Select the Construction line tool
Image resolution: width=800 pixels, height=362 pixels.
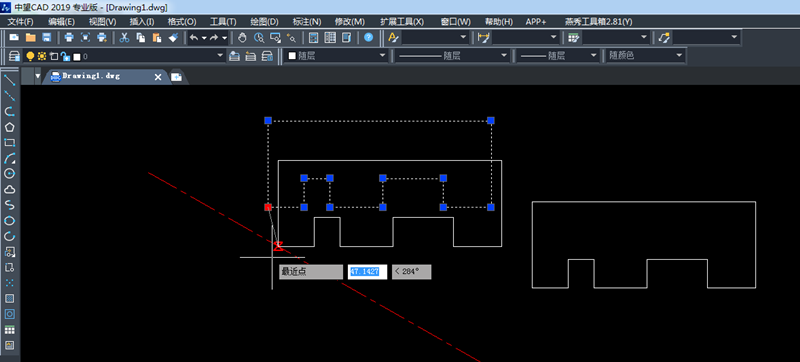(9, 95)
